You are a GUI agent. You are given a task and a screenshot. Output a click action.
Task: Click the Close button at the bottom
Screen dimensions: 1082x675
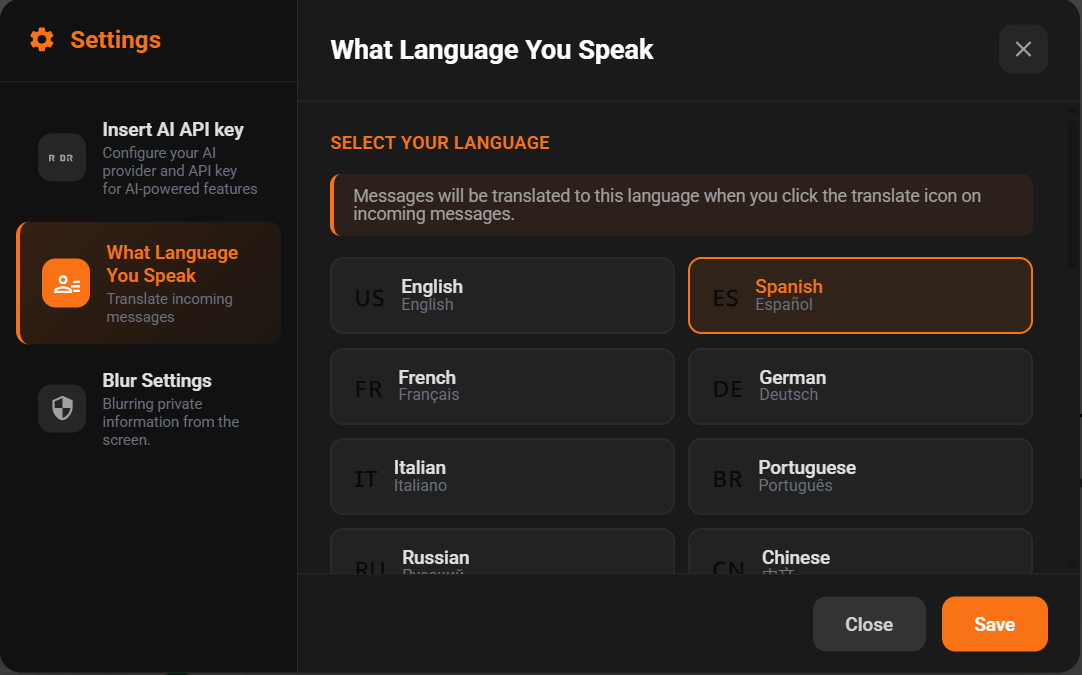click(x=868, y=623)
